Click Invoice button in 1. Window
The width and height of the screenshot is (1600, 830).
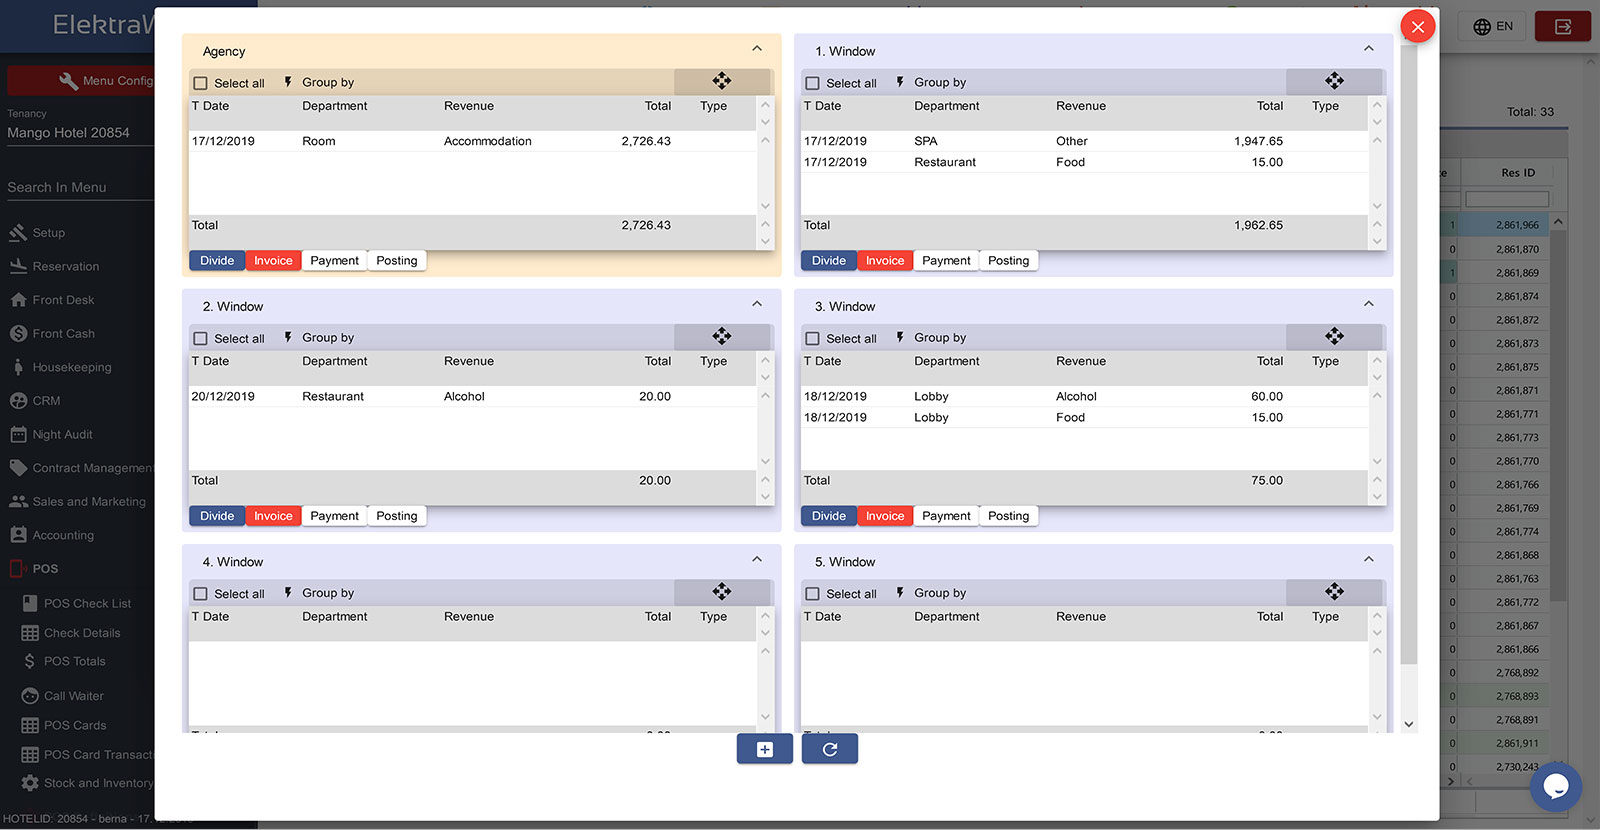[885, 261]
